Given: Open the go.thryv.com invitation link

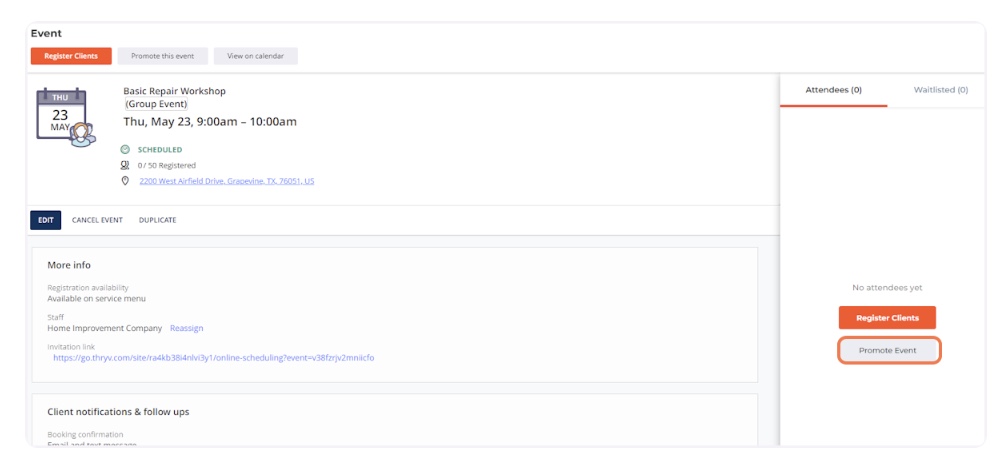Looking at the screenshot, I should tap(213, 357).
